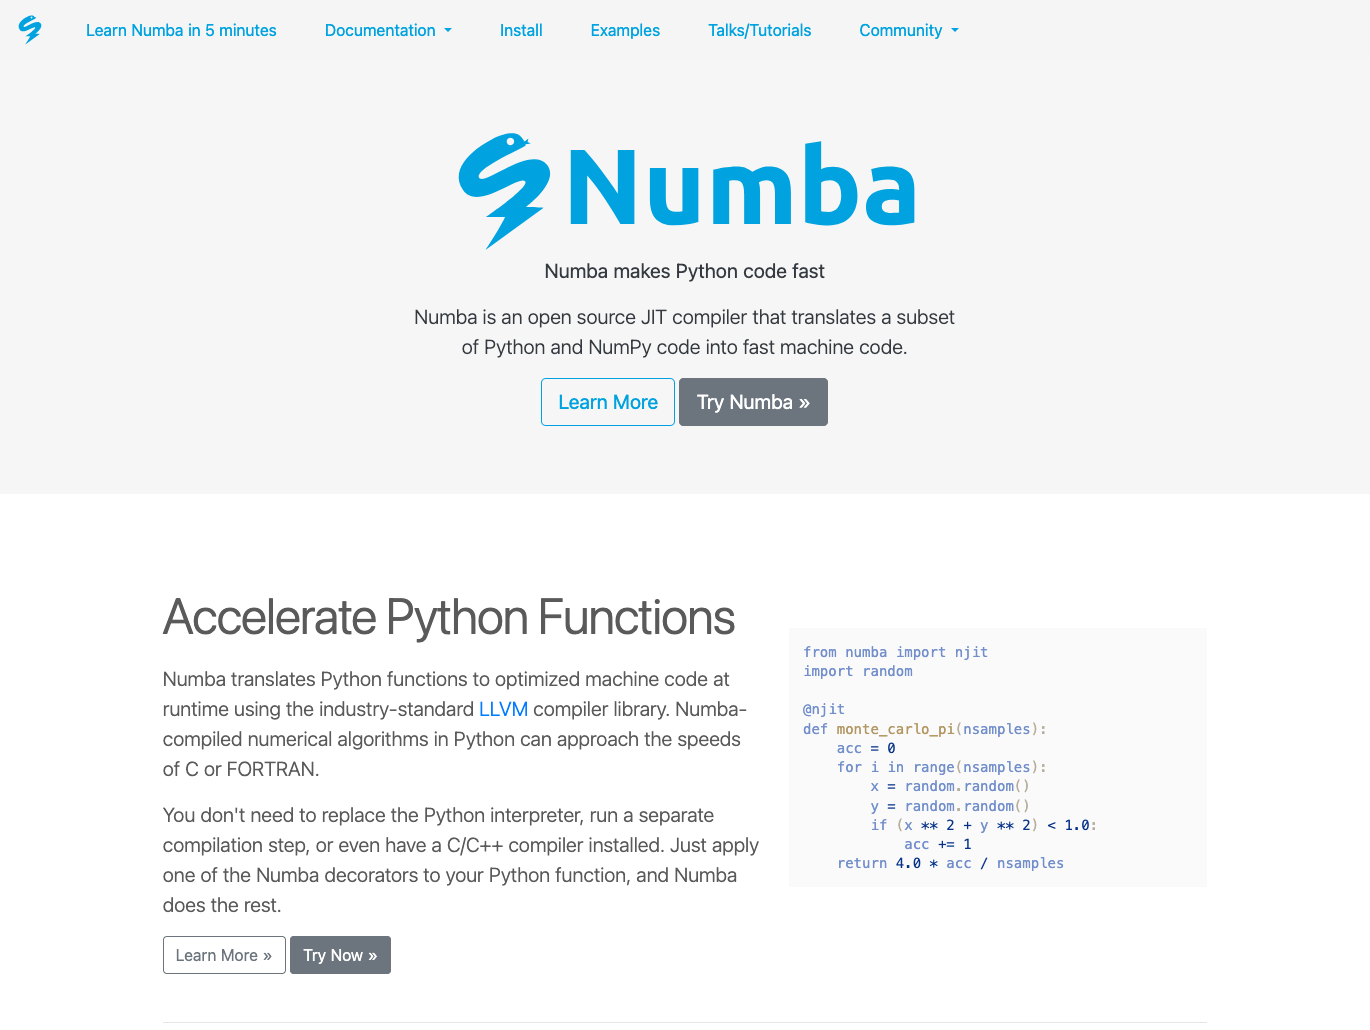
Task: Click the large Numba snake lightning logo
Action: [504, 190]
